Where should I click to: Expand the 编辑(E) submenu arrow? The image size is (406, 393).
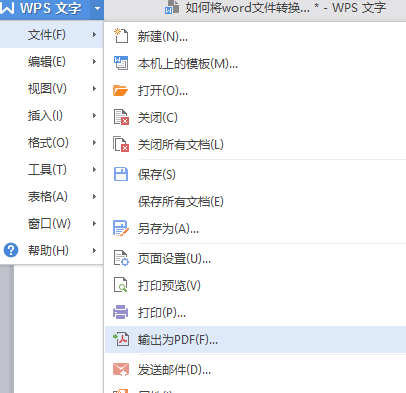[x=94, y=61]
